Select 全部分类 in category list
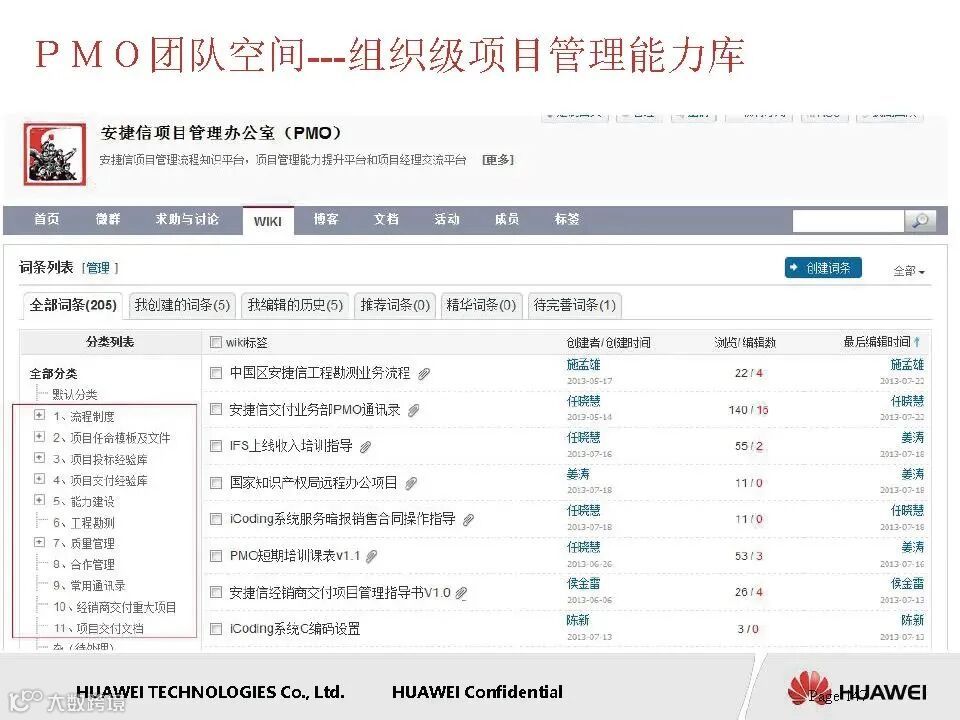This screenshot has height=720, width=960. click(53, 373)
